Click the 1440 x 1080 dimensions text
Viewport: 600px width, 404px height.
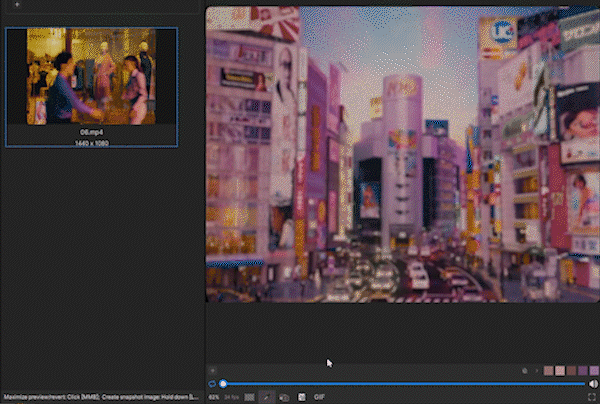tap(91, 143)
